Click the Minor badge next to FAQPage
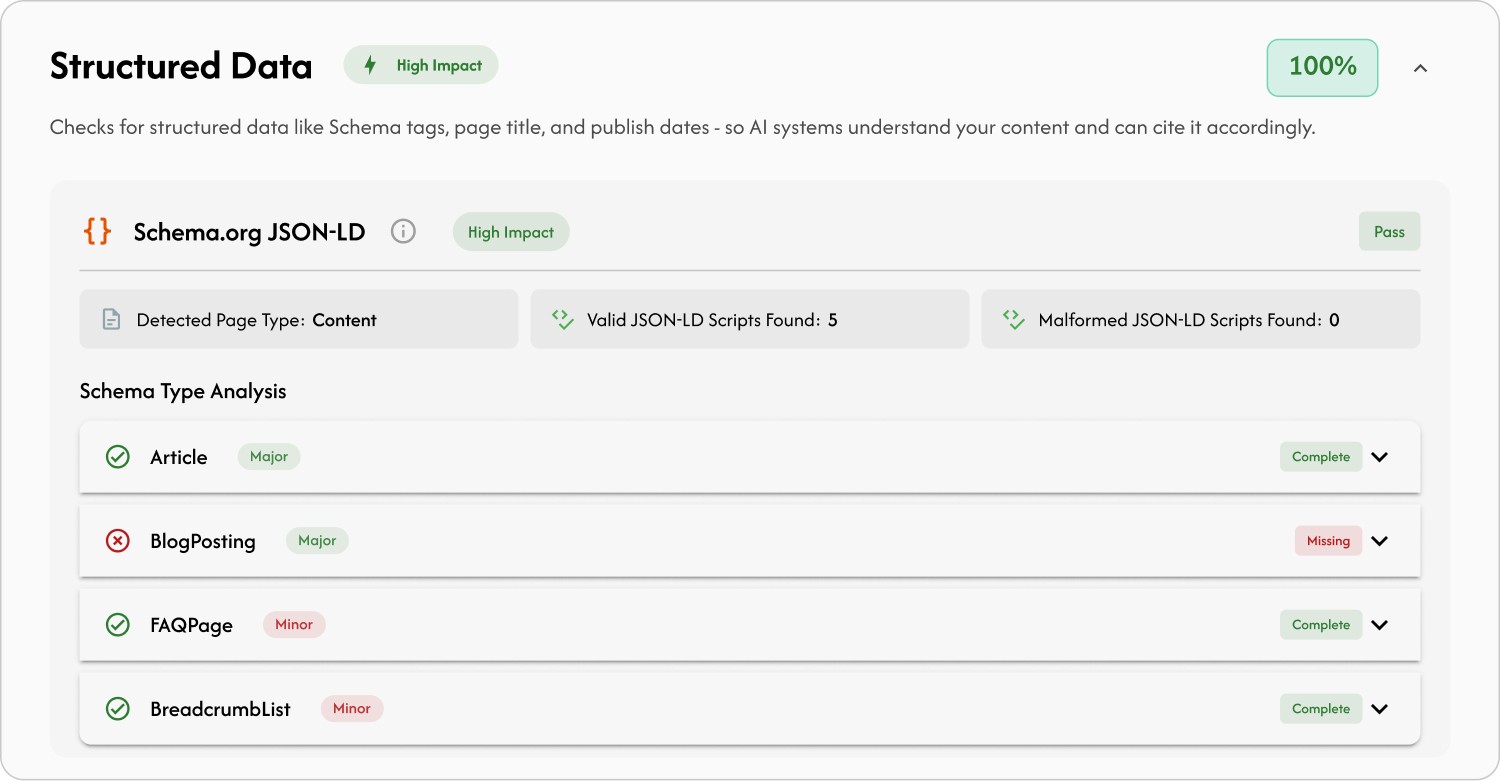The width and height of the screenshot is (1500, 781). (294, 624)
